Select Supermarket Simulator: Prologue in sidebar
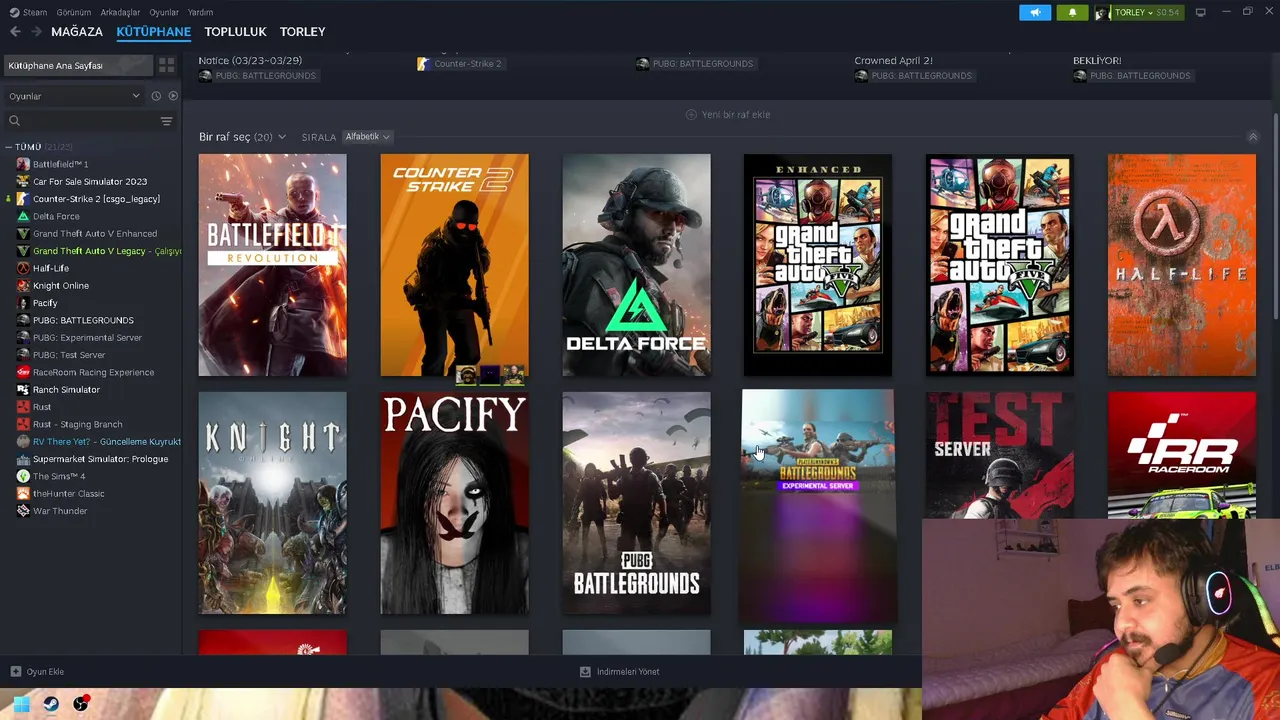Image resolution: width=1280 pixels, height=720 pixels. coord(100,459)
